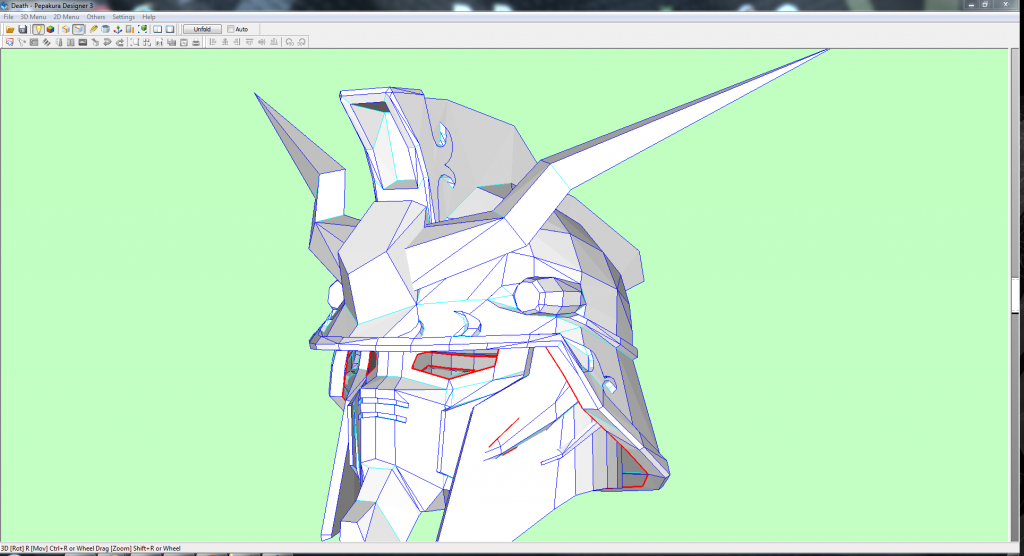The height and width of the screenshot is (556, 1024).
Task: Minimize the Pepakura Designer window
Action: (971, 5)
